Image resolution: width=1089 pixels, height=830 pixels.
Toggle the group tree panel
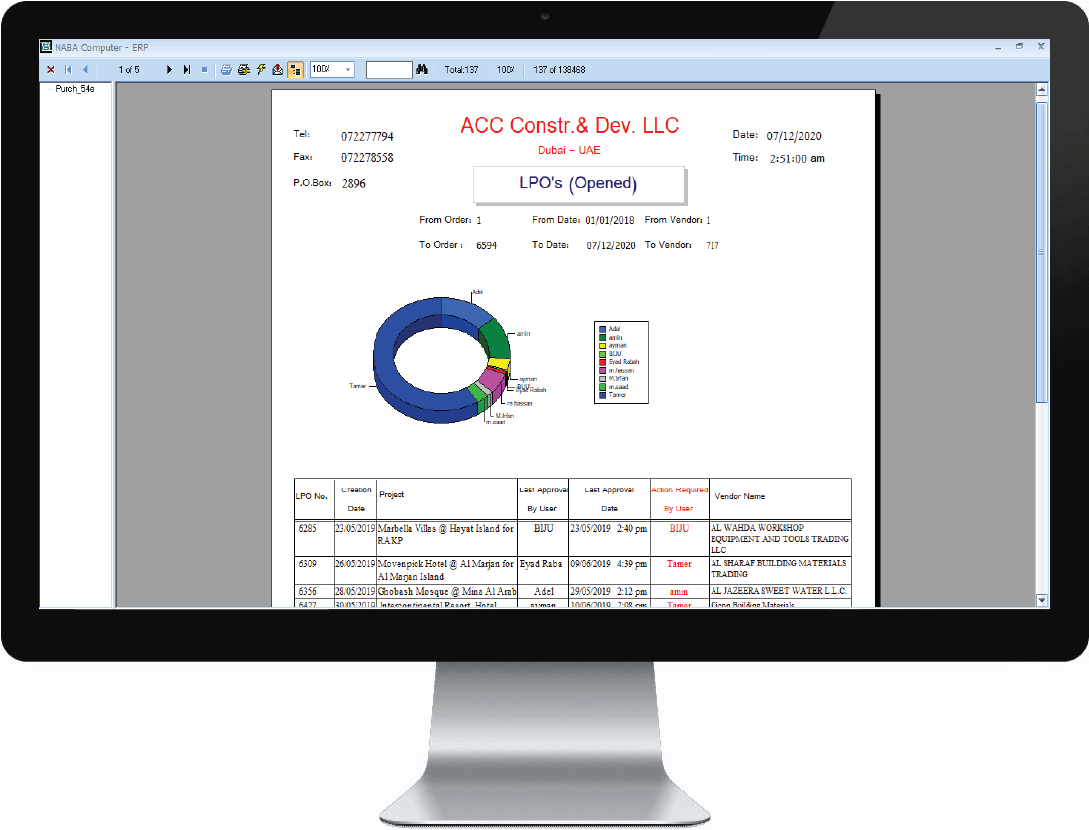(x=295, y=69)
